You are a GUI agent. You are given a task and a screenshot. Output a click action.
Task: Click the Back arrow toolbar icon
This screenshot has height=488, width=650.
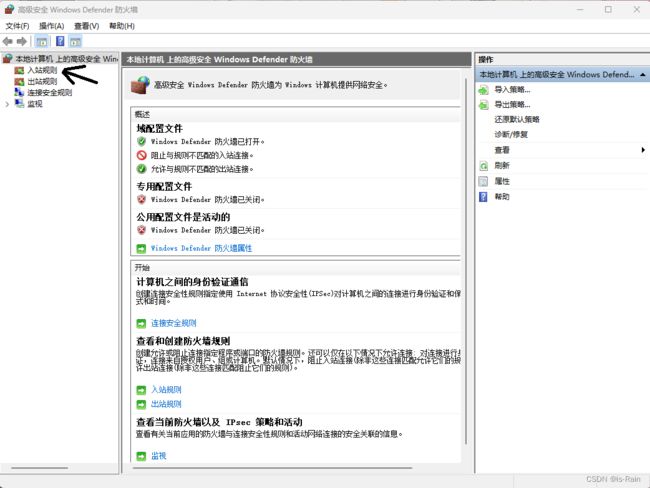7,41
